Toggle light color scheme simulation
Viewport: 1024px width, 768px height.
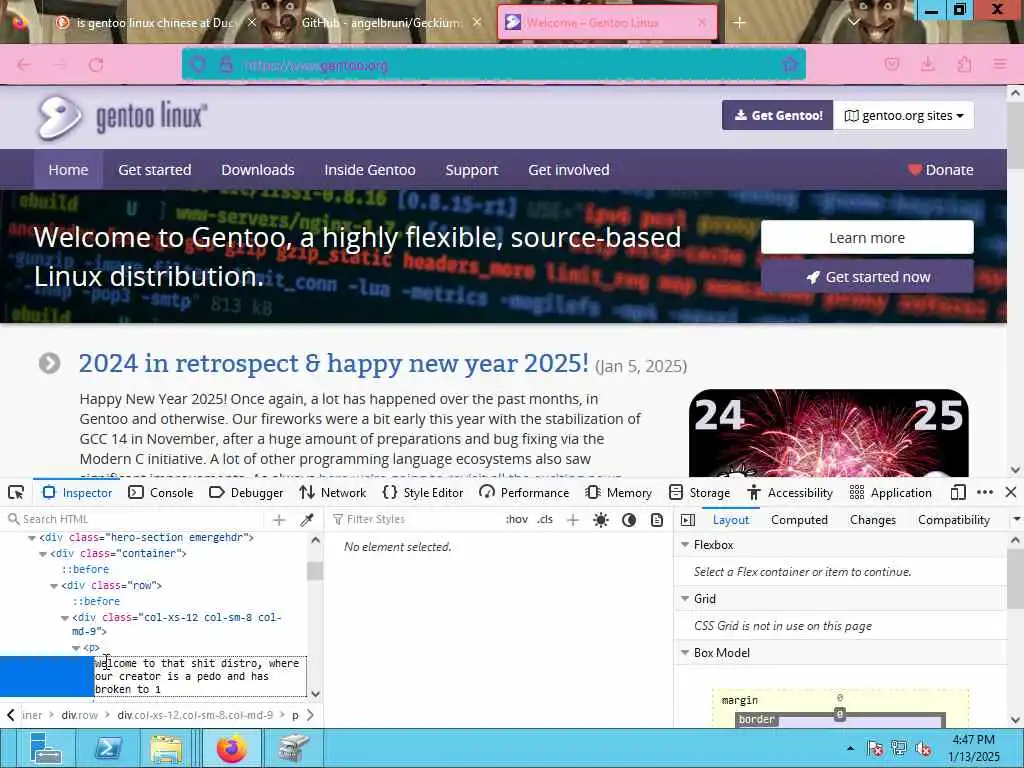coord(601,520)
